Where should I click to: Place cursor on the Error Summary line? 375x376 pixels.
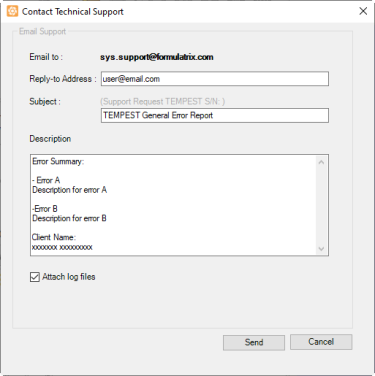58,162
